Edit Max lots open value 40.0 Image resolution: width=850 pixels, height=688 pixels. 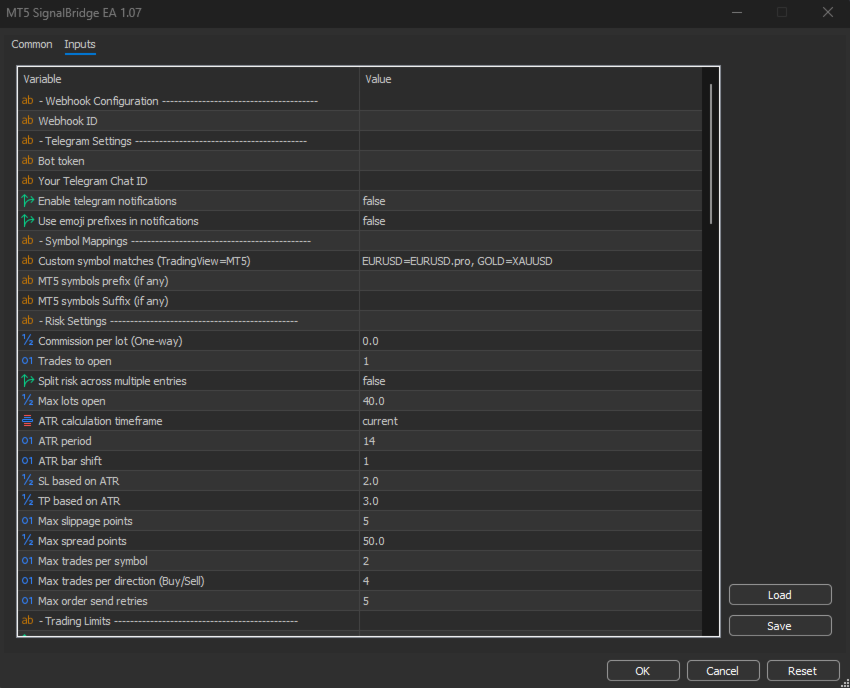click(x=531, y=401)
